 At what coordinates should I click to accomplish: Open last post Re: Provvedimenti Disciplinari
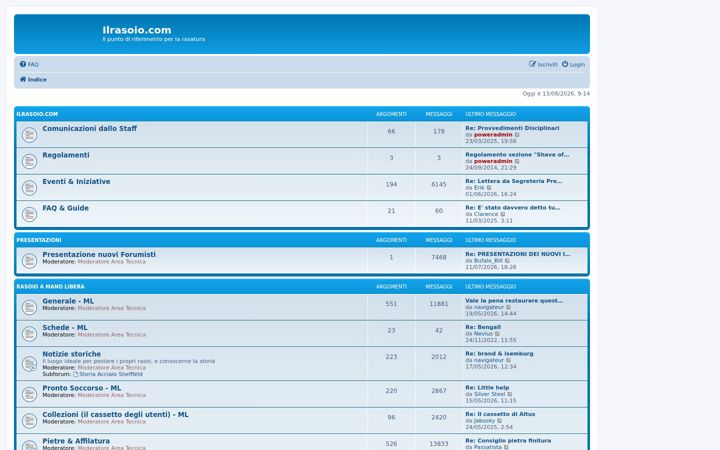point(512,129)
